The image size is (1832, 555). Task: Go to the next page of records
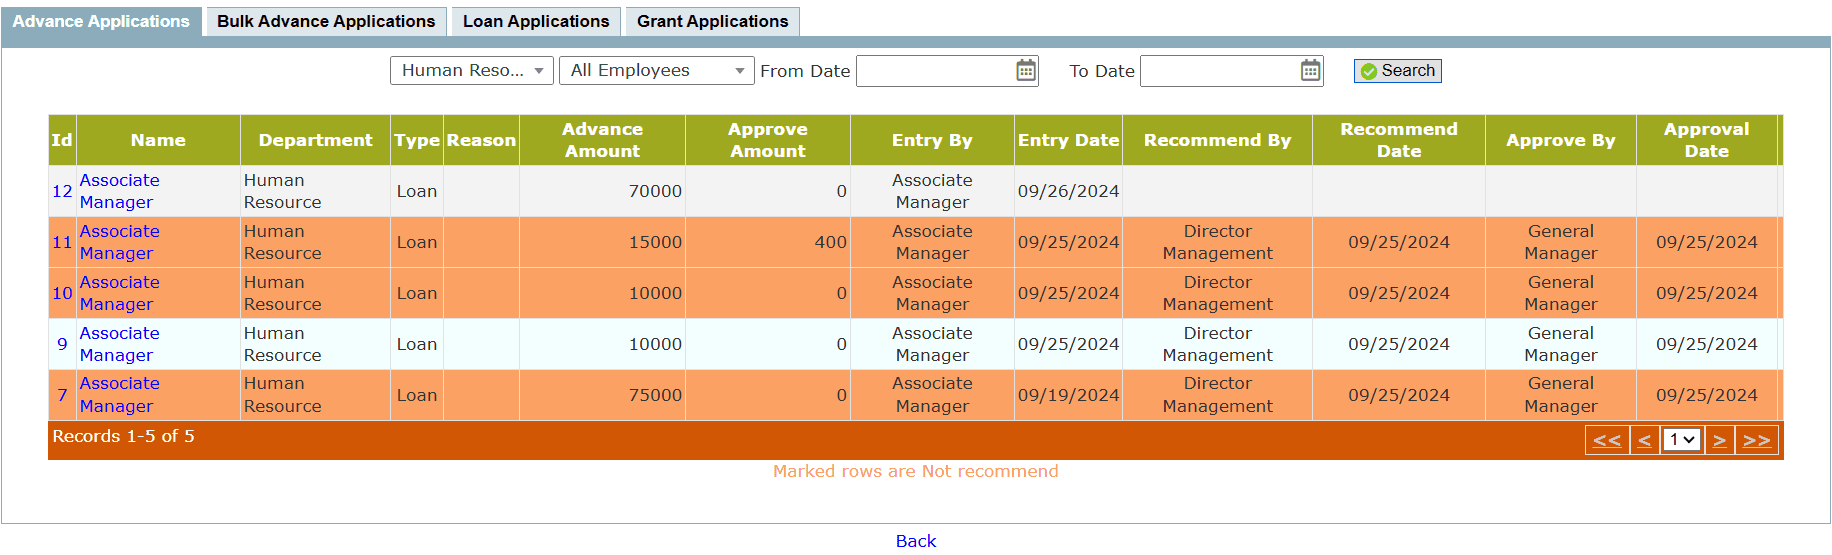tap(1719, 440)
